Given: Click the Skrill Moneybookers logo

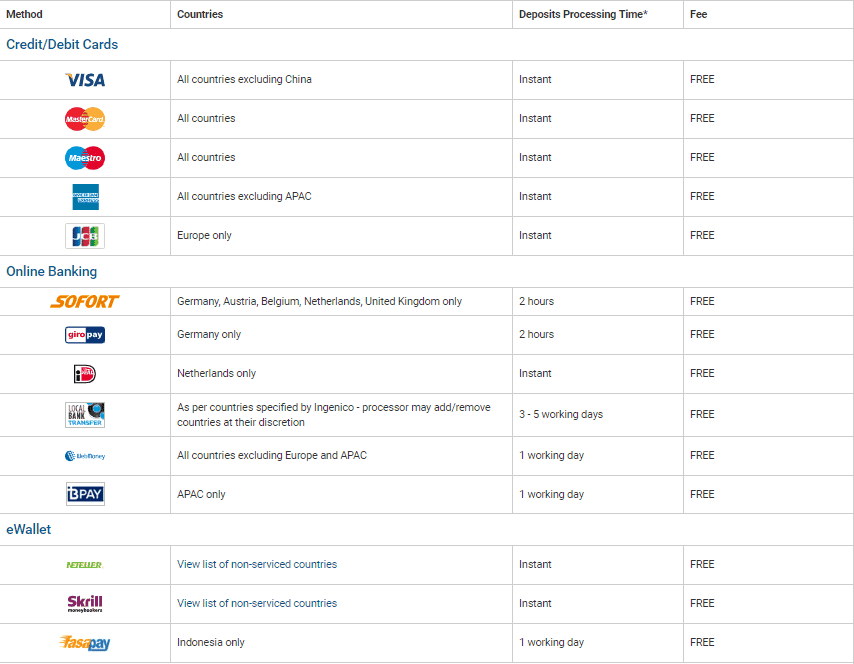Looking at the screenshot, I should pyautogui.click(x=85, y=604).
